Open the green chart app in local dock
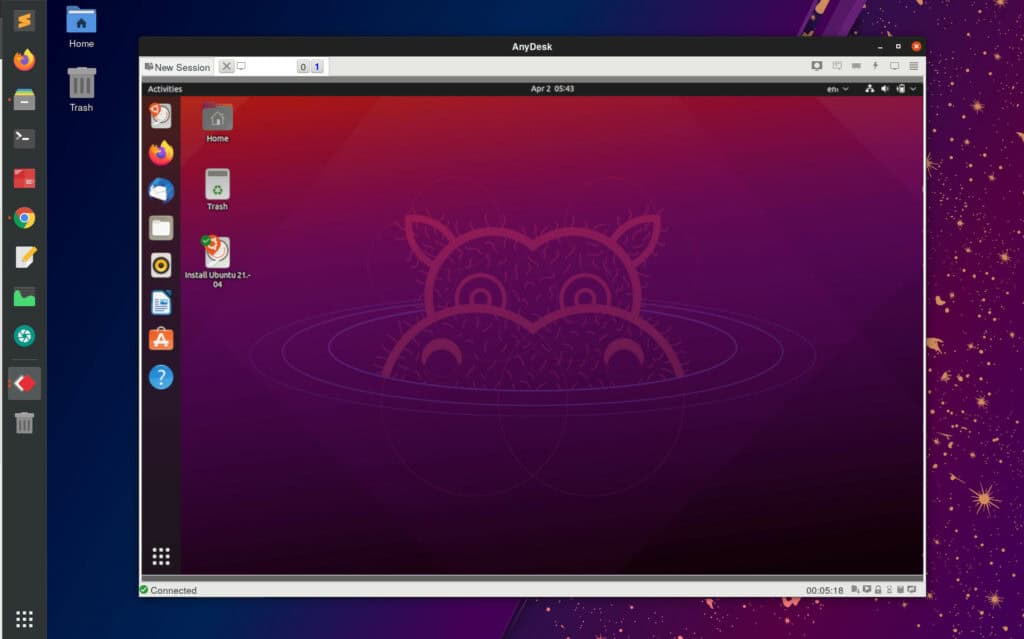The image size is (1024, 639). [24, 297]
